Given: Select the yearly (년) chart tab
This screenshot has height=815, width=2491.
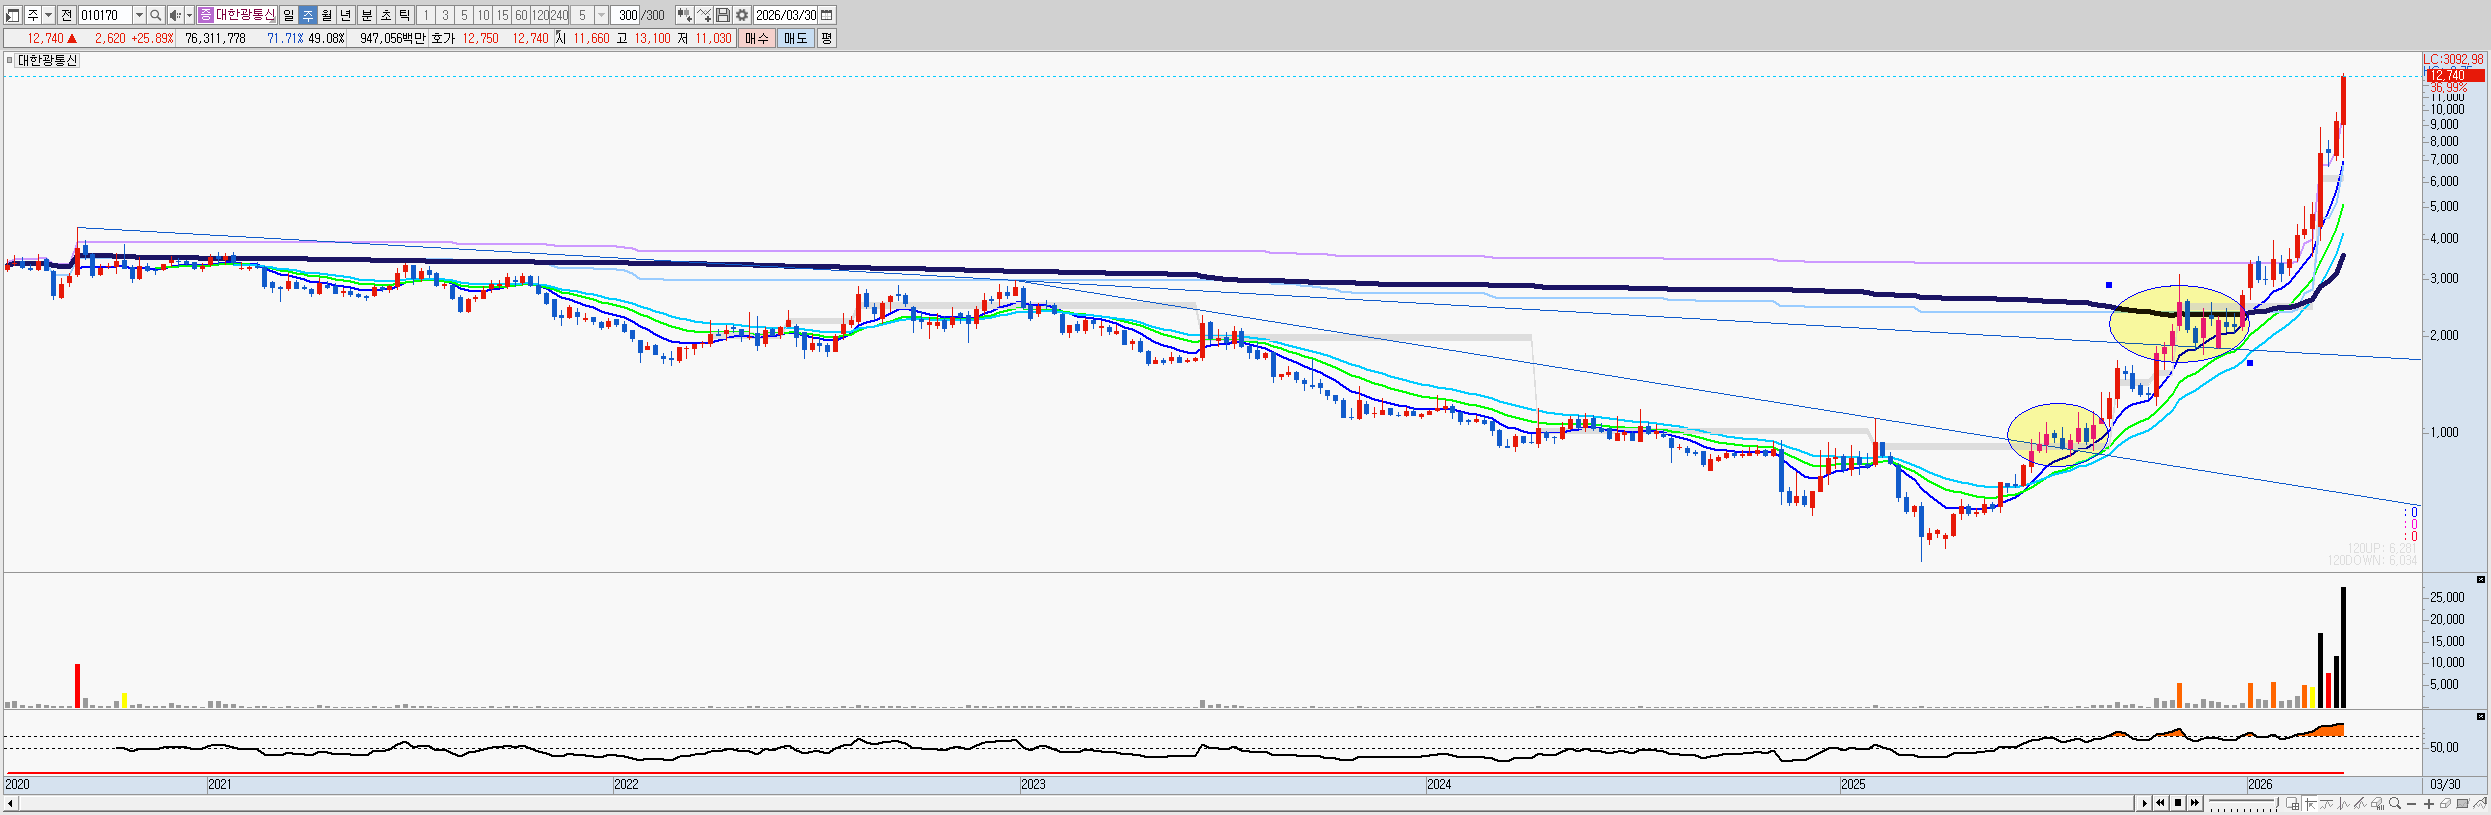Looking at the screenshot, I should (x=346, y=15).
